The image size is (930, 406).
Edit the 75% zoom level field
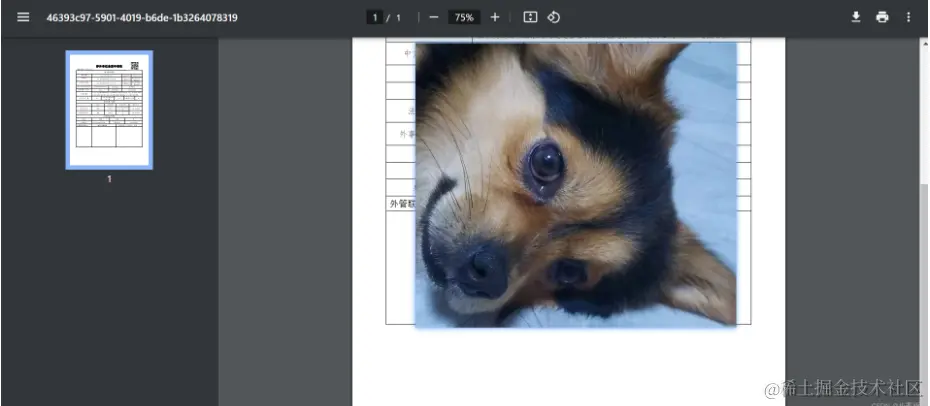[x=464, y=17]
